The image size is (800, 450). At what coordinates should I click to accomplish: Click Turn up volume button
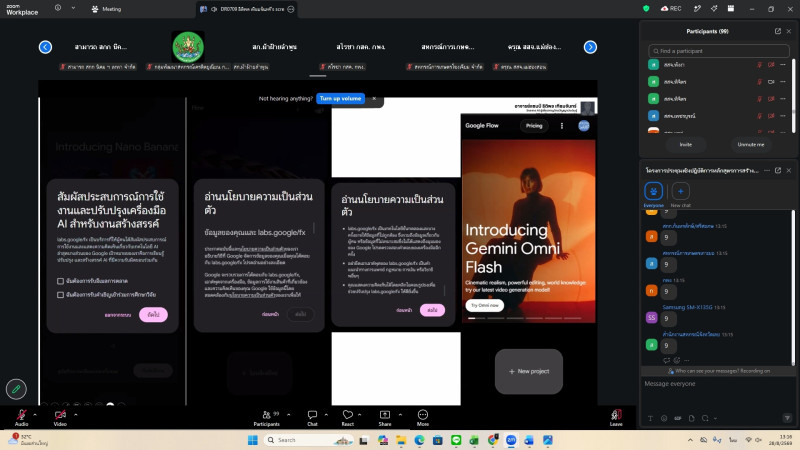point(340,98)
